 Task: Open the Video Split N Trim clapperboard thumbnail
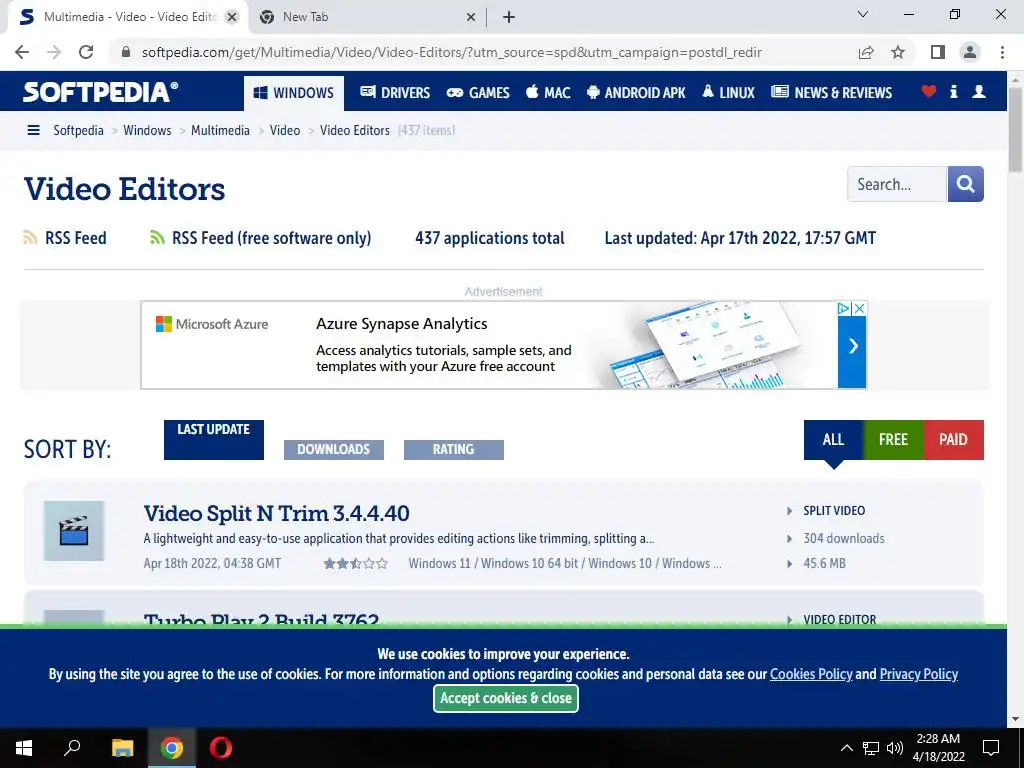[x=74, y=531]
